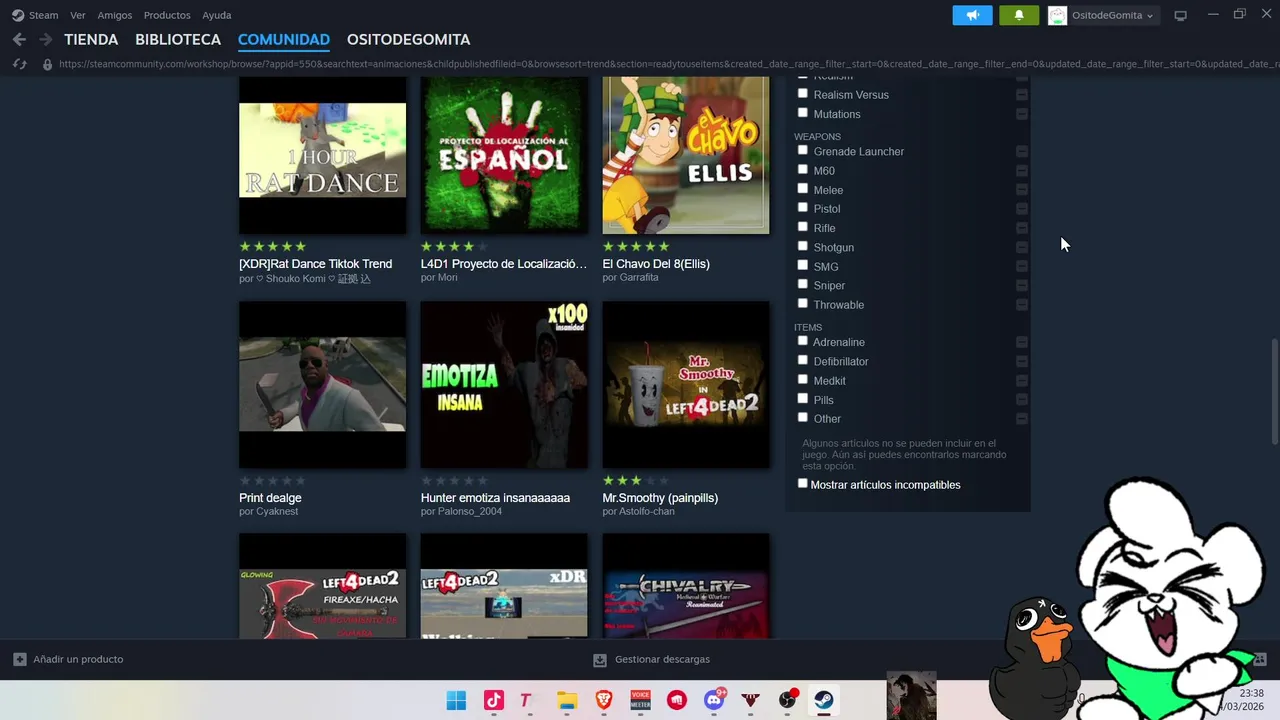Click the Chivalry melee mod thumbnail
This screenshot has height=720, width=1280.
(686, 586)
